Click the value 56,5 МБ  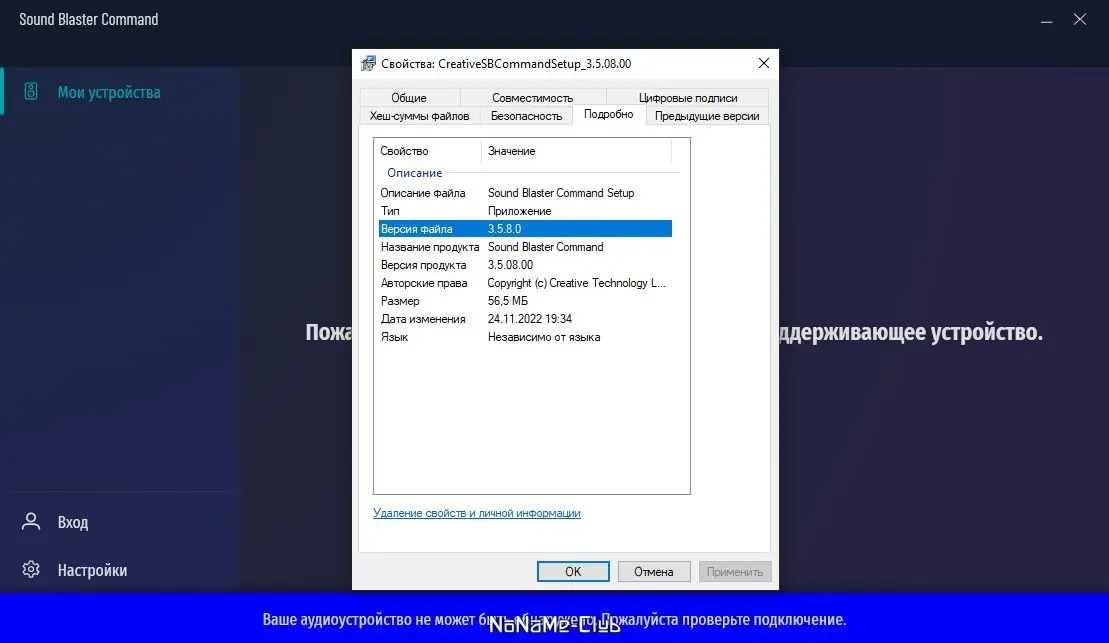[x=508, y=301]
